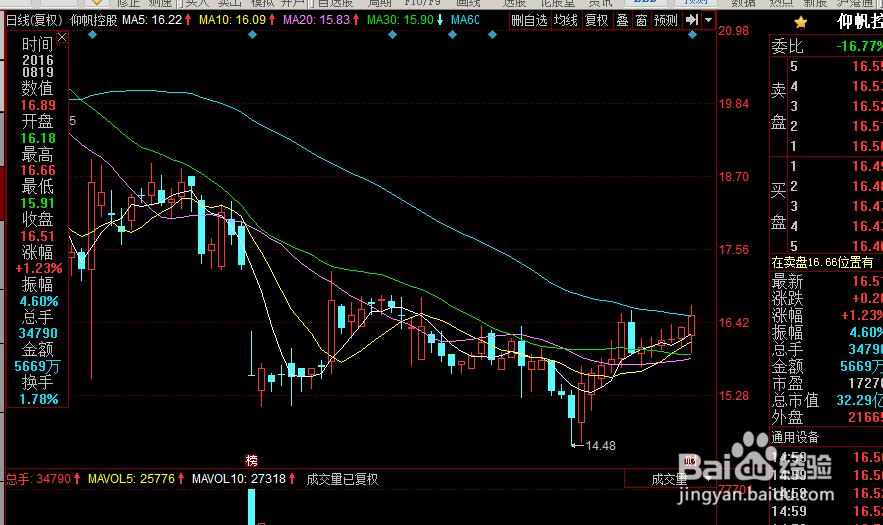Viewport: 883px width, 525px height.
Task: Click the red 榜 marker on chart
Action: pyautogui.click(x=252, y=461)
